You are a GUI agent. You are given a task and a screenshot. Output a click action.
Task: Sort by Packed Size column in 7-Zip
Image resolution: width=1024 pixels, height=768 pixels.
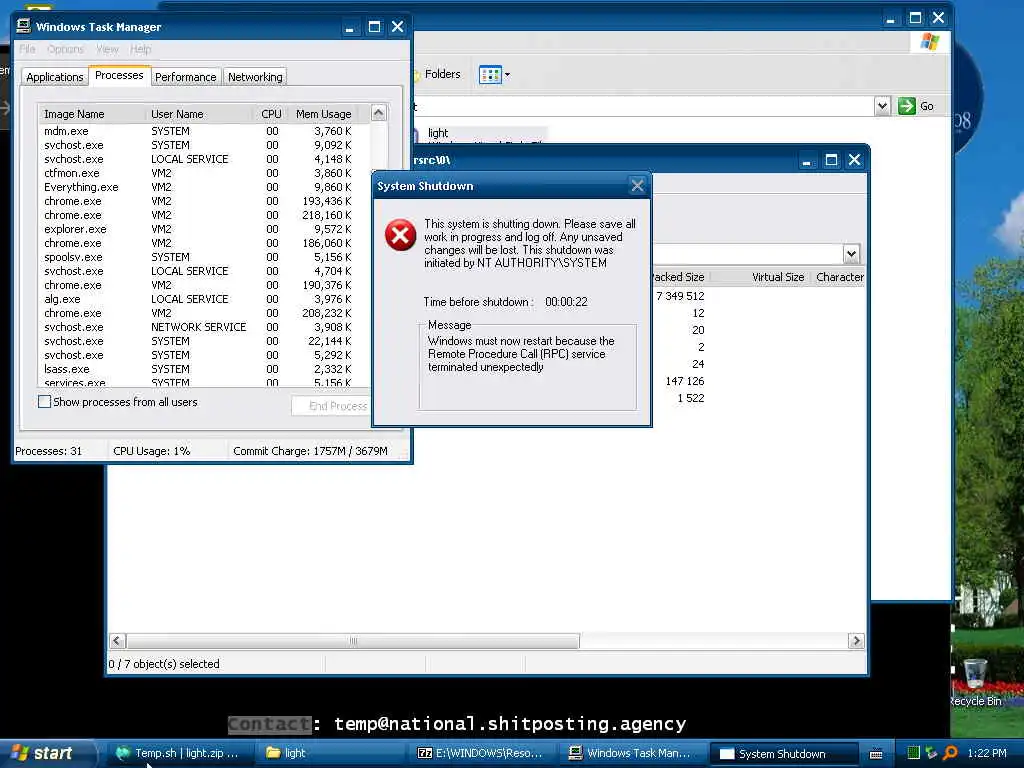pos(678,277)
